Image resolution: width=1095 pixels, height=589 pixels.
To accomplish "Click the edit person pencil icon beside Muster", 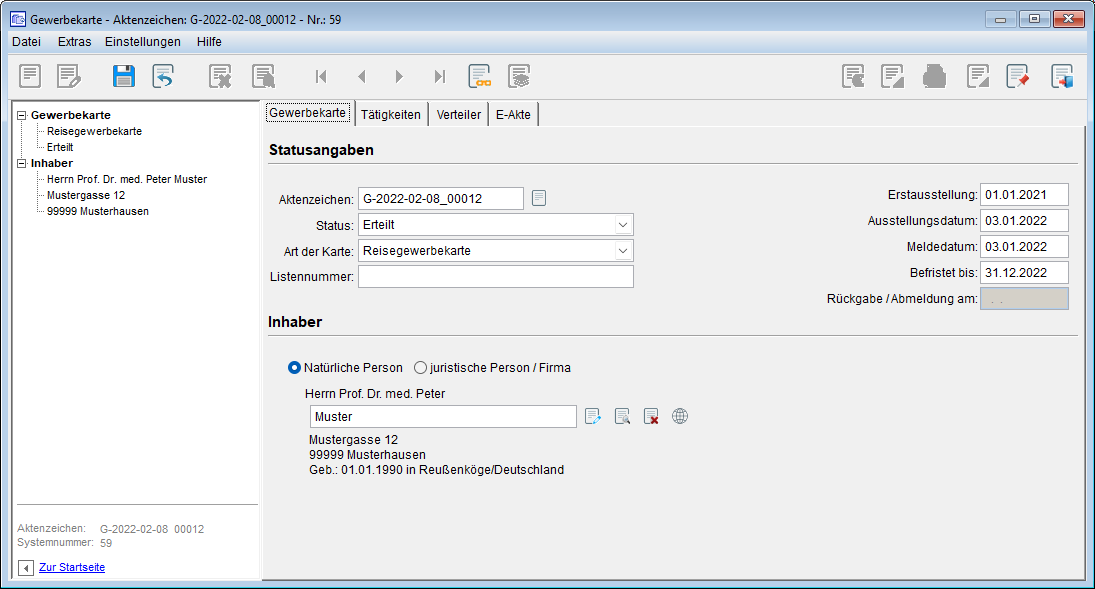I will [593, 416].
